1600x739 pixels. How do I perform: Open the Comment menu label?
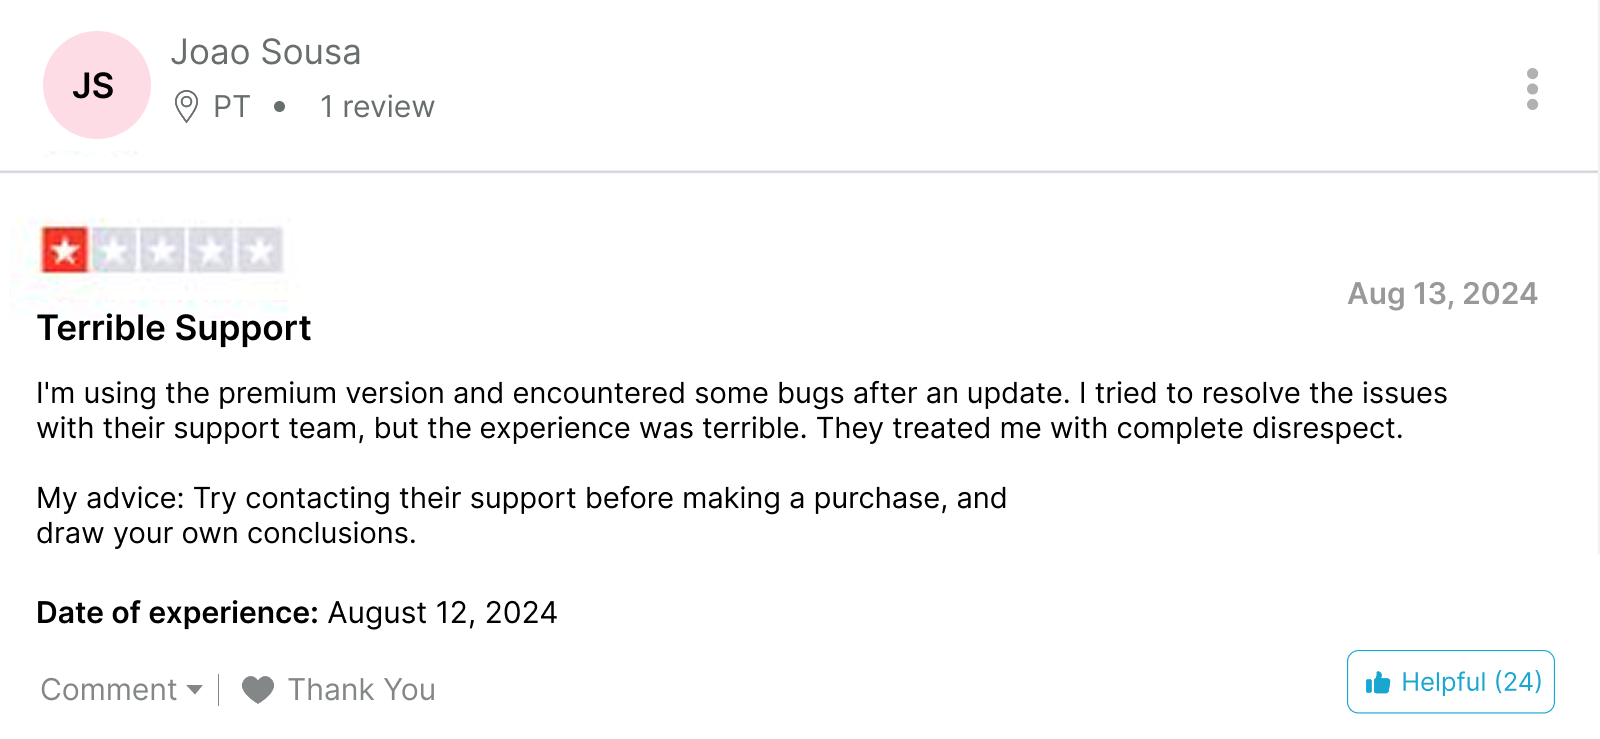[x=109, y=689]
